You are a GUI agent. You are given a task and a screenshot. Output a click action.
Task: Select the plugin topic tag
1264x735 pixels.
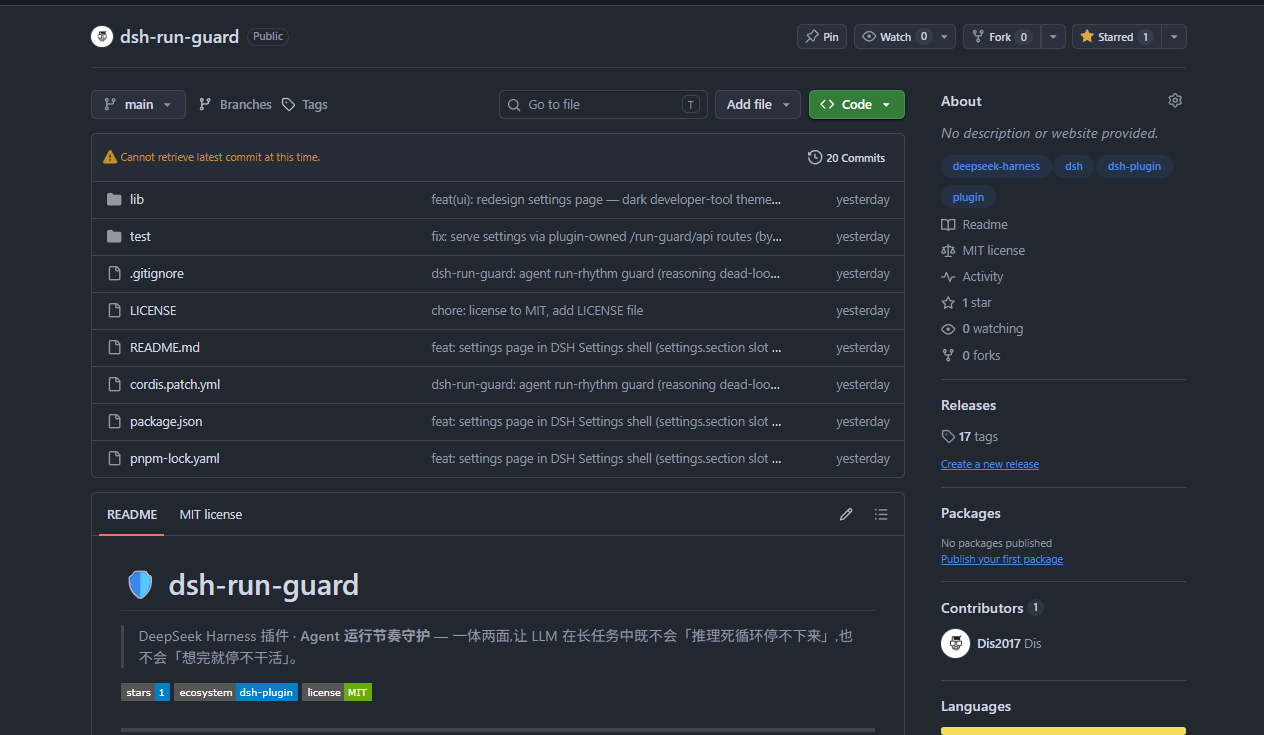[968, 197]
